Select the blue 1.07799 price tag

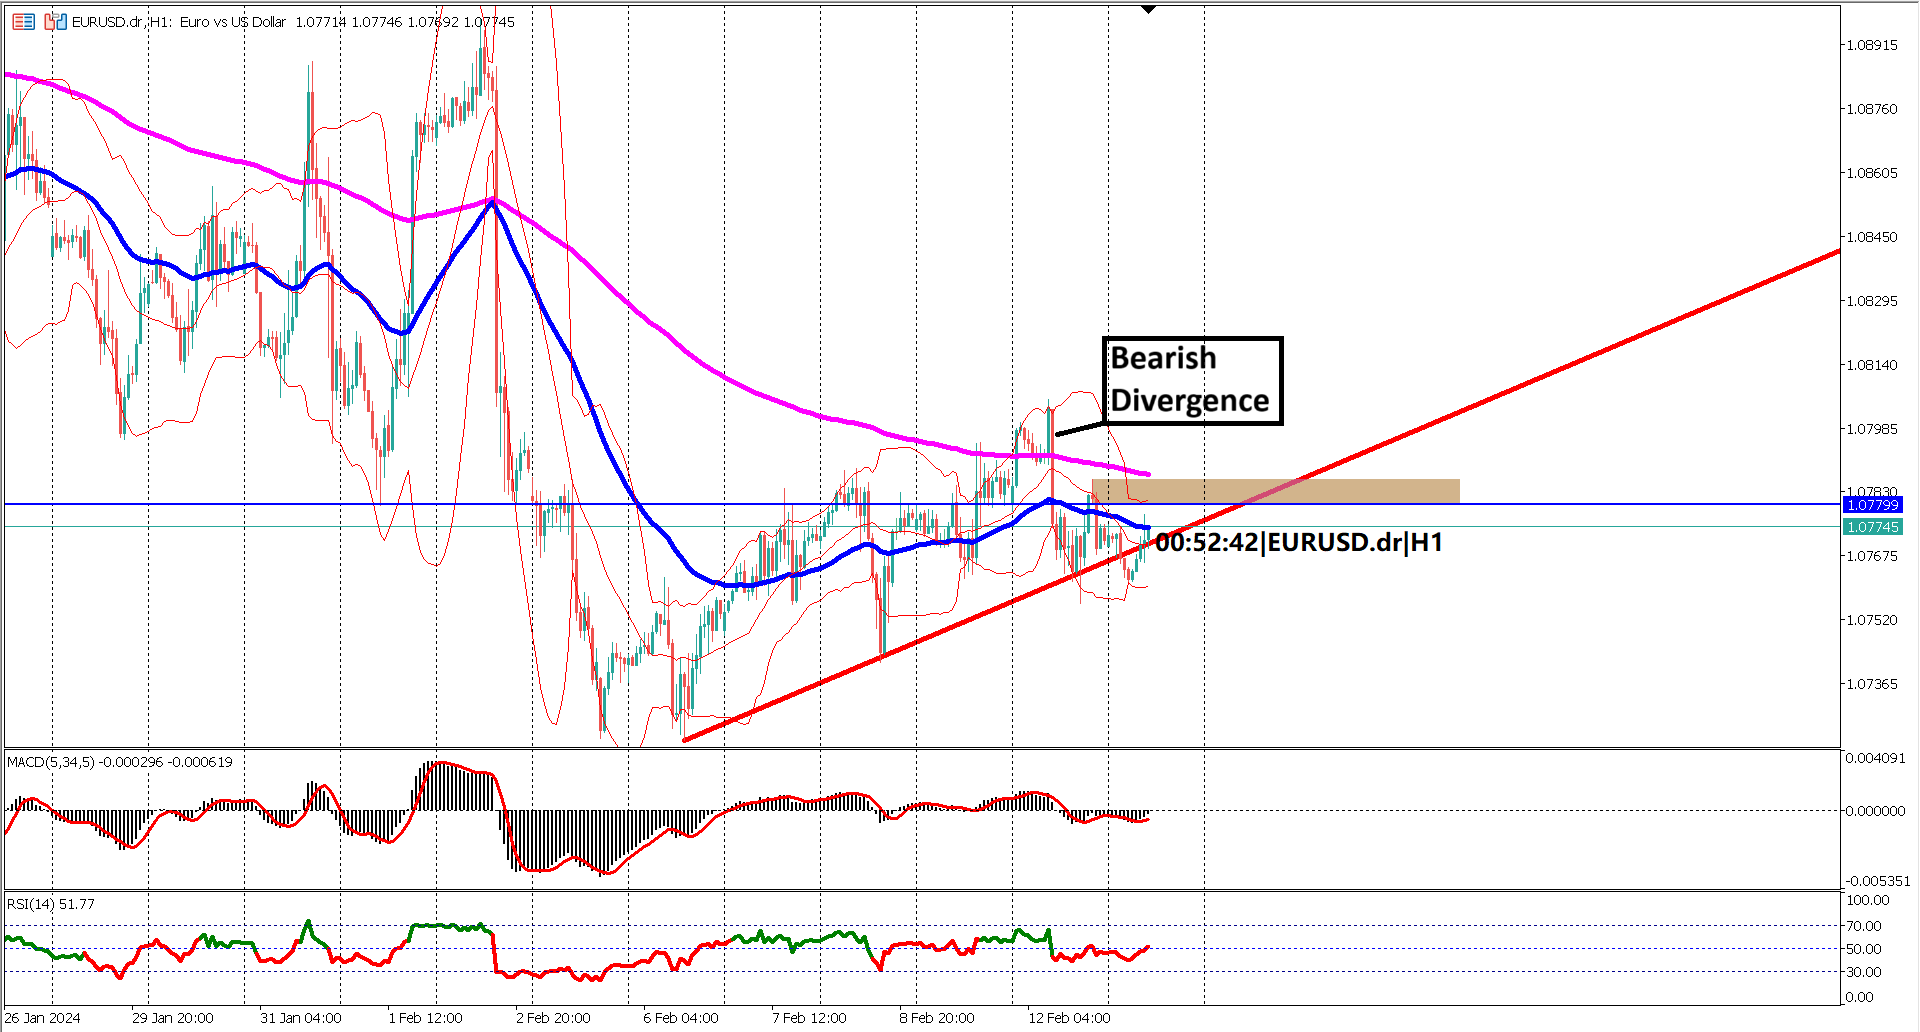(x=1872, y=505)
